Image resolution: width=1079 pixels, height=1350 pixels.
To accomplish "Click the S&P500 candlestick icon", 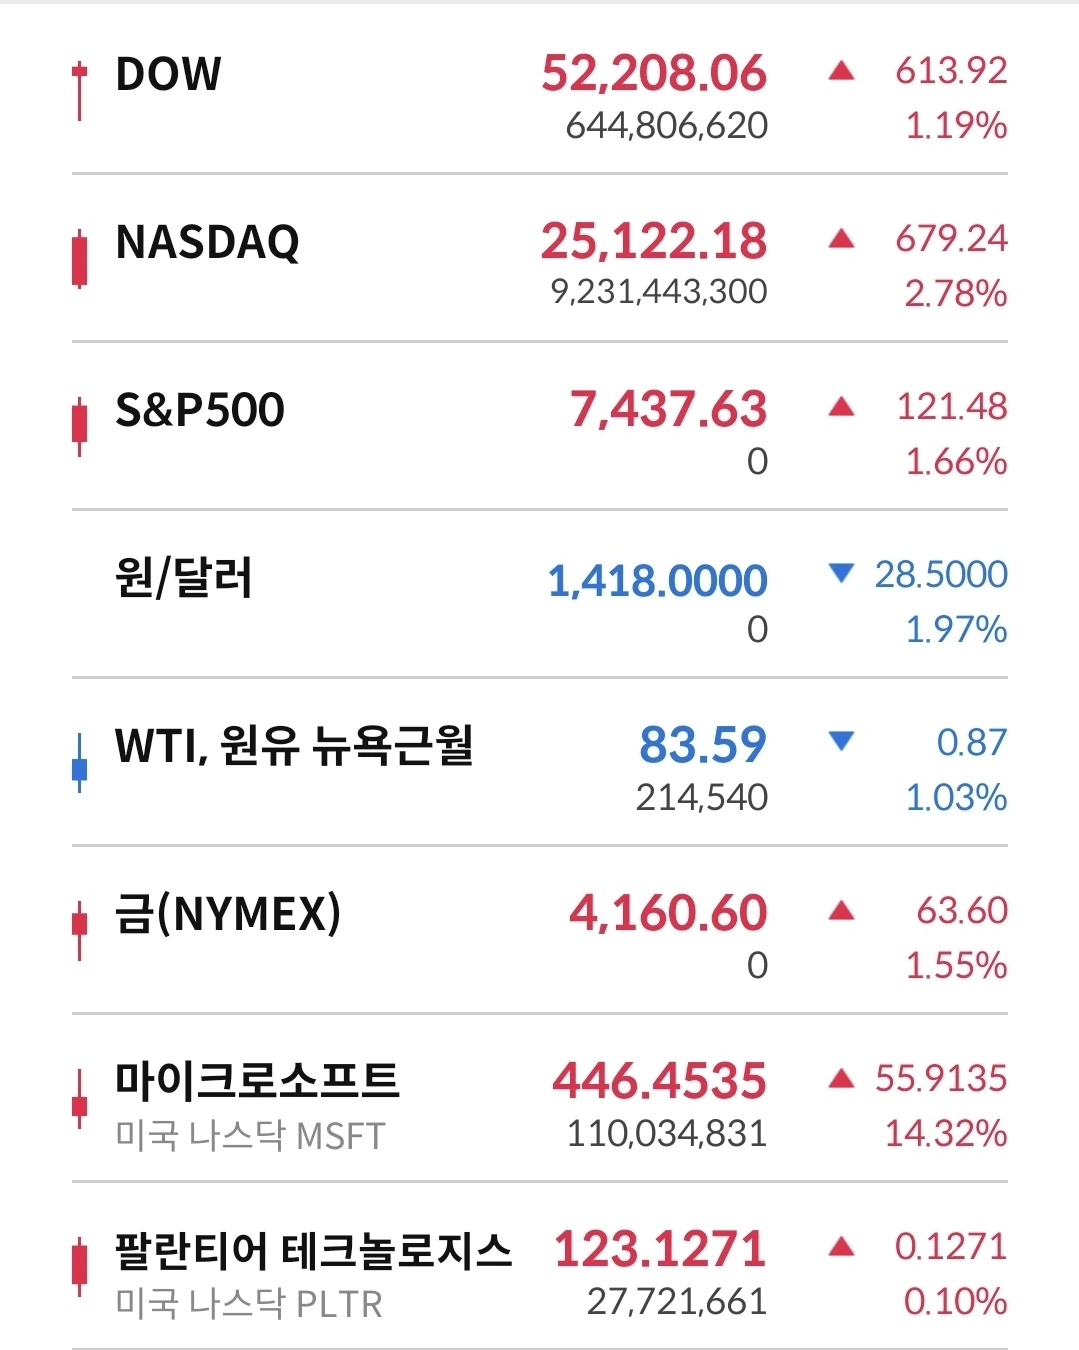I will (79, 426).
